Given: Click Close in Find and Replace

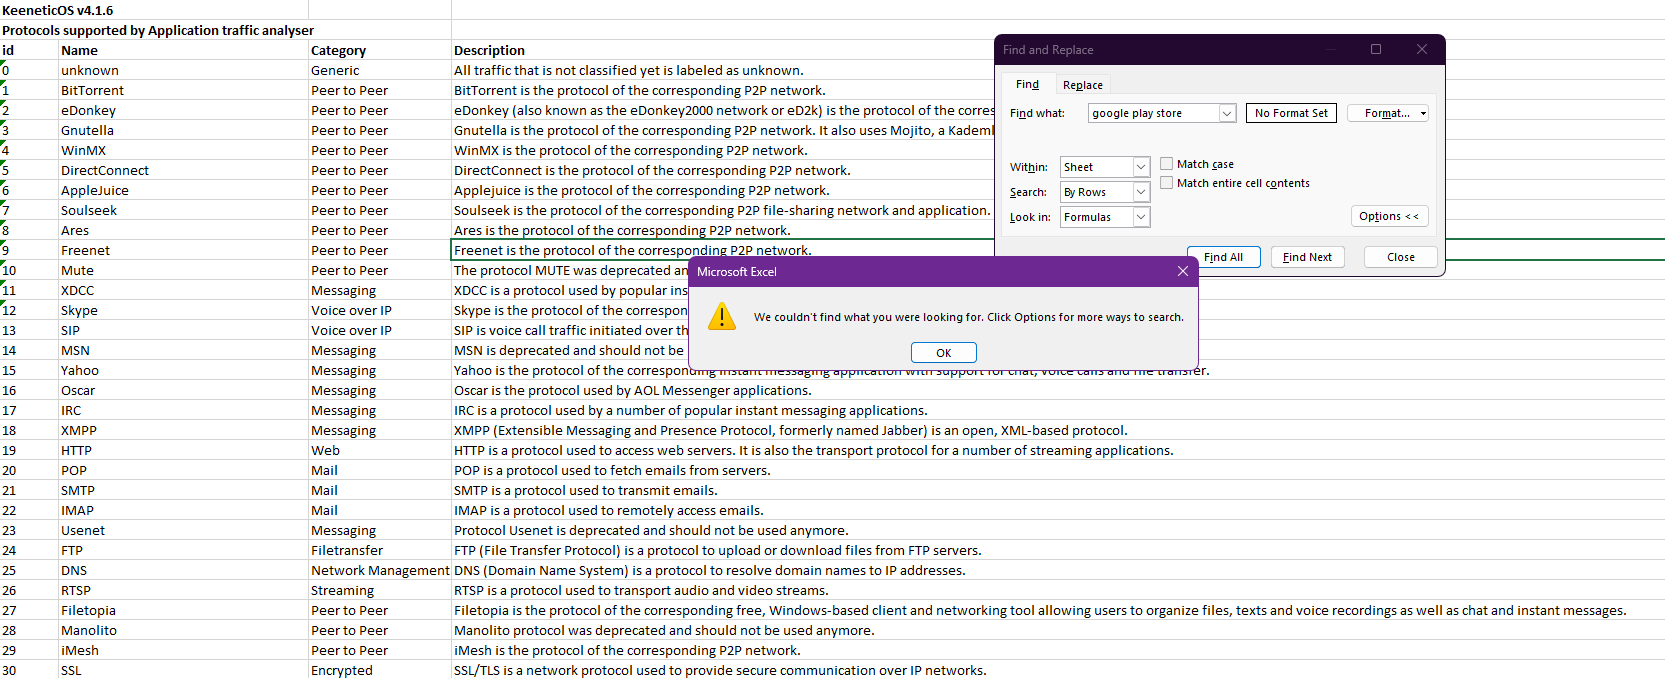Looking at the screenshot, I should pyautogui.click(x=1400, y=257).
